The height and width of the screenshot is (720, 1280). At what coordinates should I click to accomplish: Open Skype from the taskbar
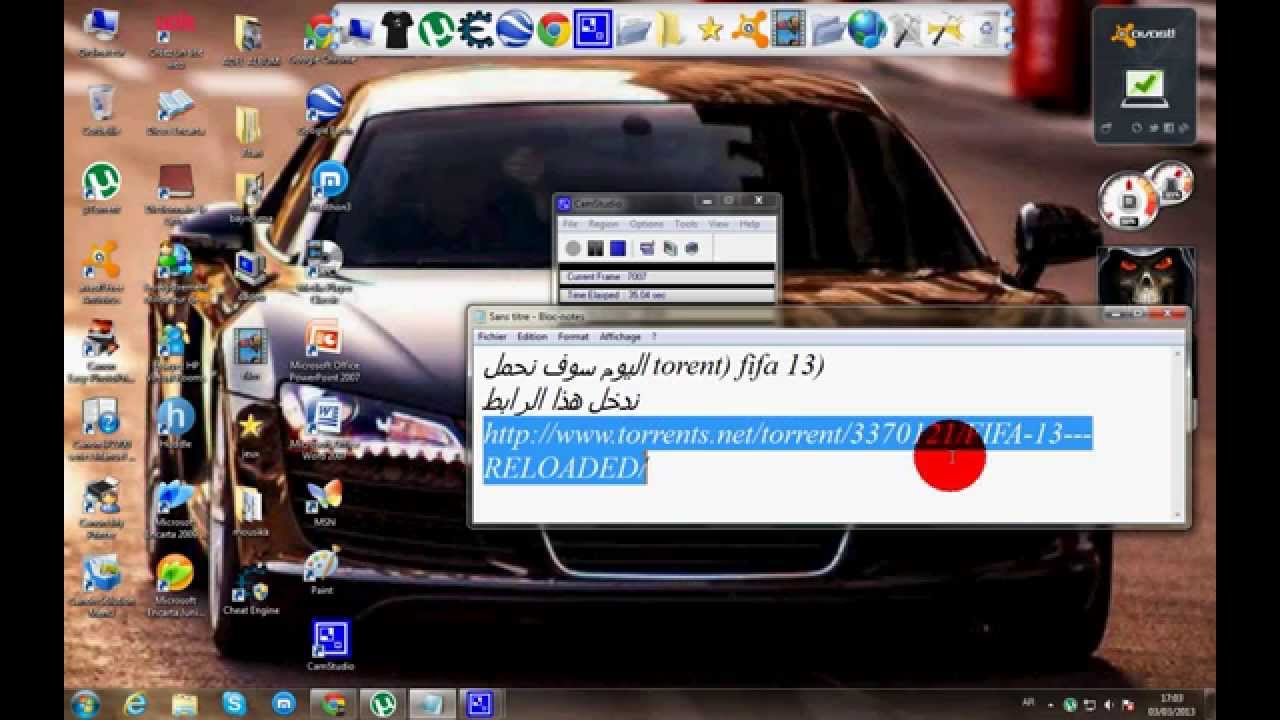point(234,704)
